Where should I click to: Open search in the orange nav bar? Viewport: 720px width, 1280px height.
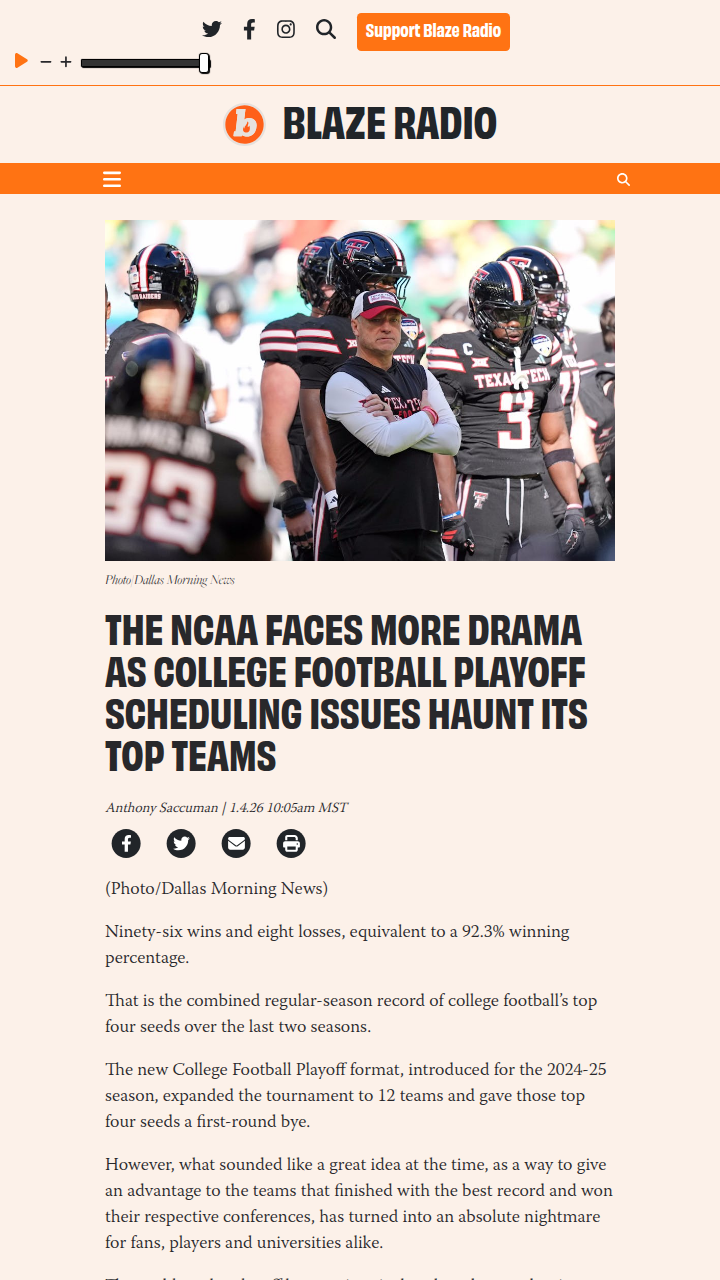(x=623, y=180)
